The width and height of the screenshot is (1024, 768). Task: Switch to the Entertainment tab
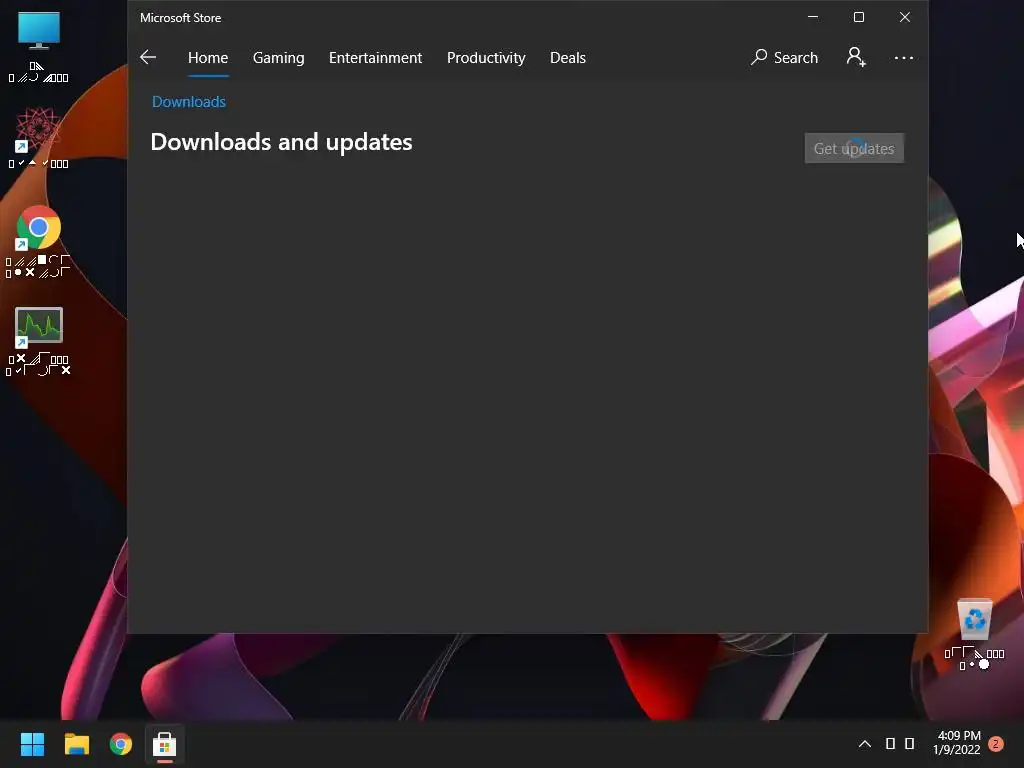tap(376, 57)
